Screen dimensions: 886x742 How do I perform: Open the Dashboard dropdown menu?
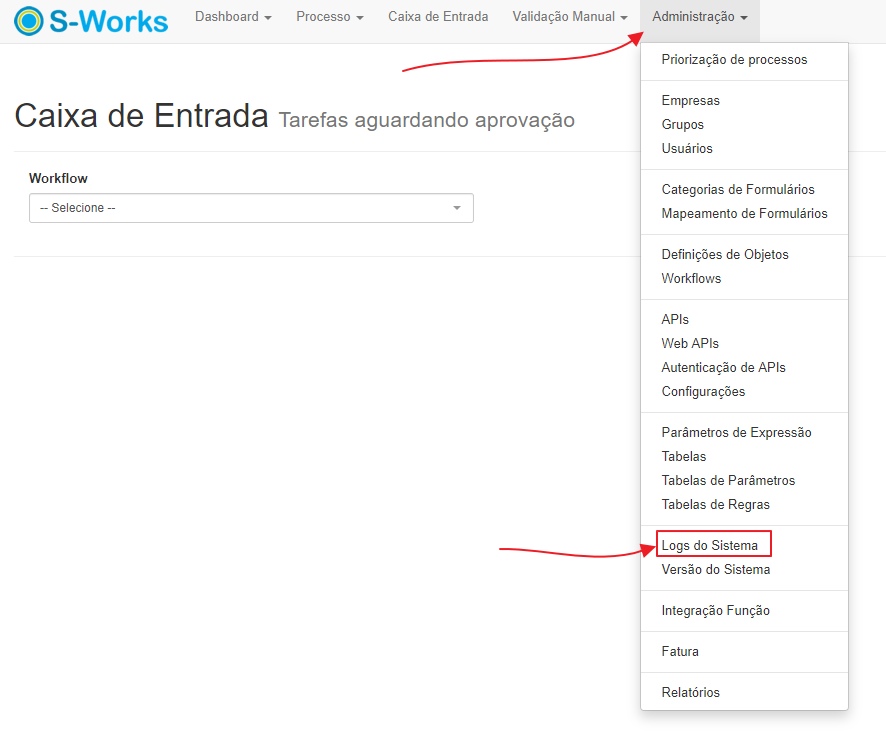tap(233, 17)
